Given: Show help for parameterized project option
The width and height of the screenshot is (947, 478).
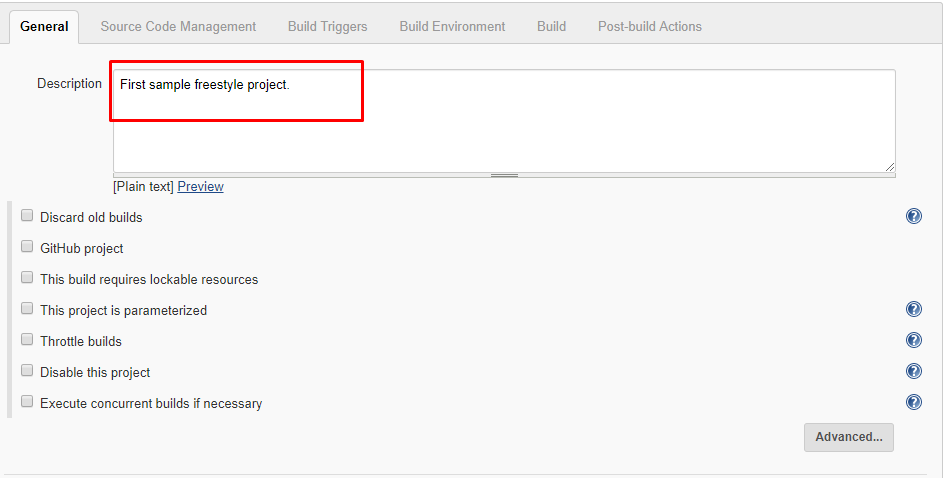Looking at the screenshot, I should pyautogui.click(x=913, y=309).
